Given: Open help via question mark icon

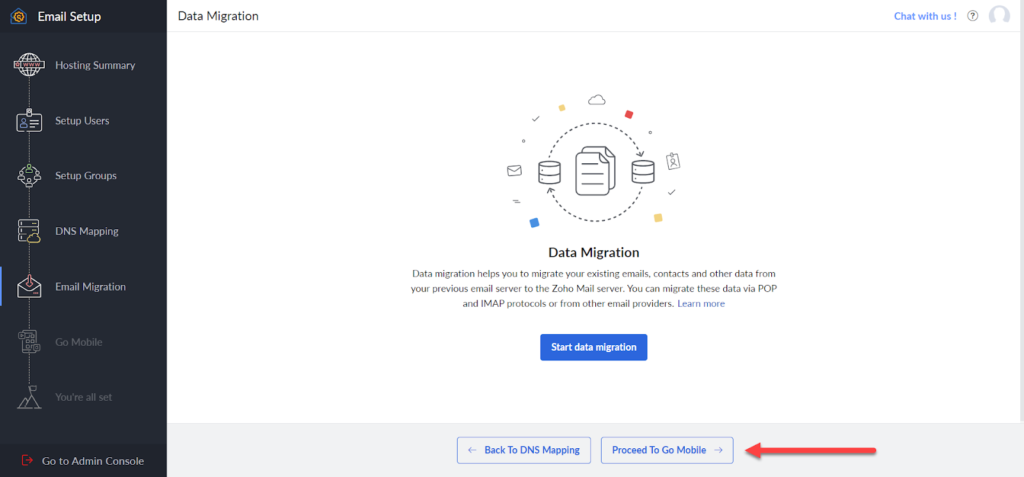Looking at the screenshot, I should (972, 16).
